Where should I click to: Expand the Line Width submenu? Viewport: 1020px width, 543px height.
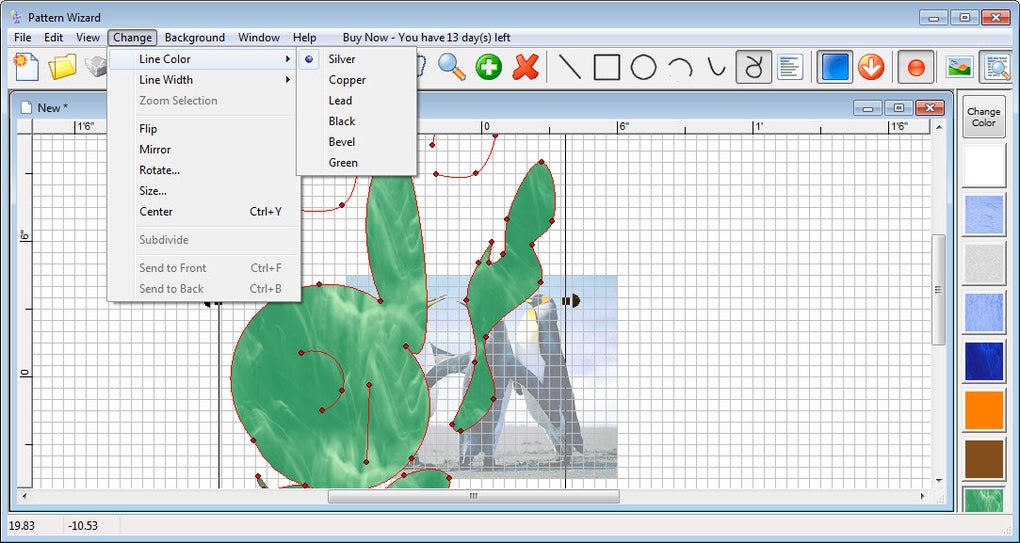click(203, 80)
